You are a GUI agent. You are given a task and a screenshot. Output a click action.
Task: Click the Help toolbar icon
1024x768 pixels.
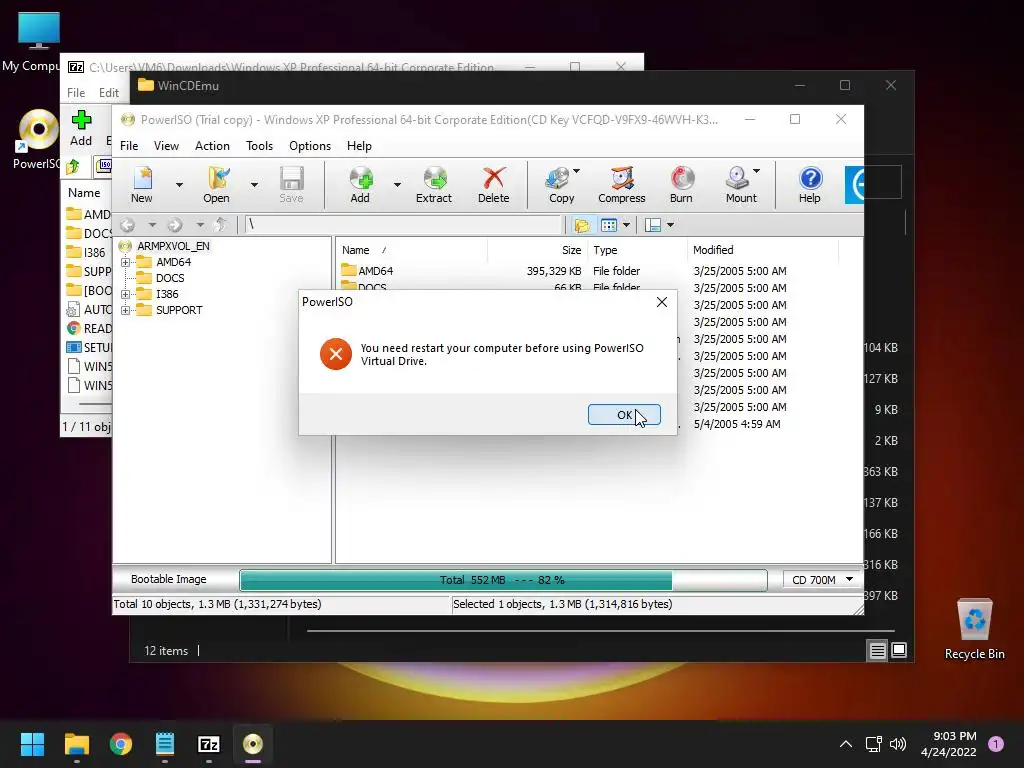point(810,185)
